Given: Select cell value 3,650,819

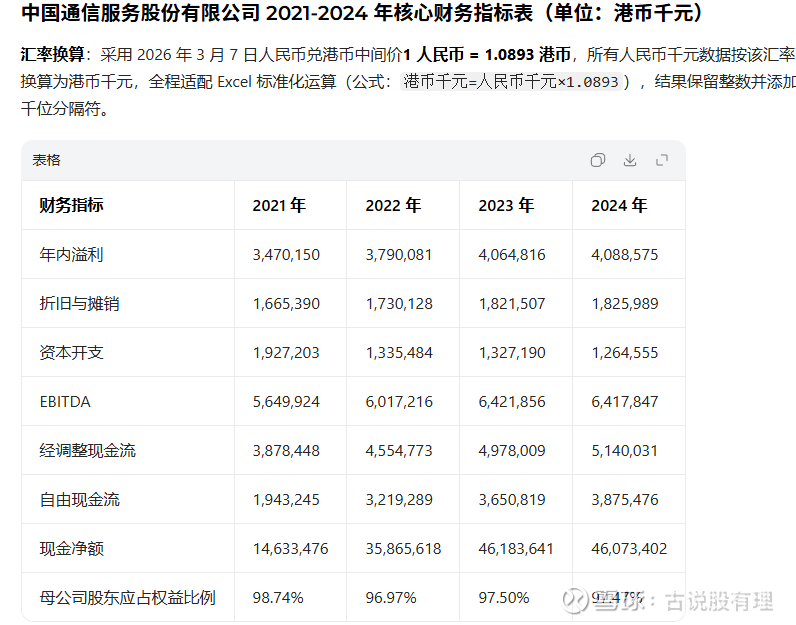Looking at the screenshot, I should (512, 500).
